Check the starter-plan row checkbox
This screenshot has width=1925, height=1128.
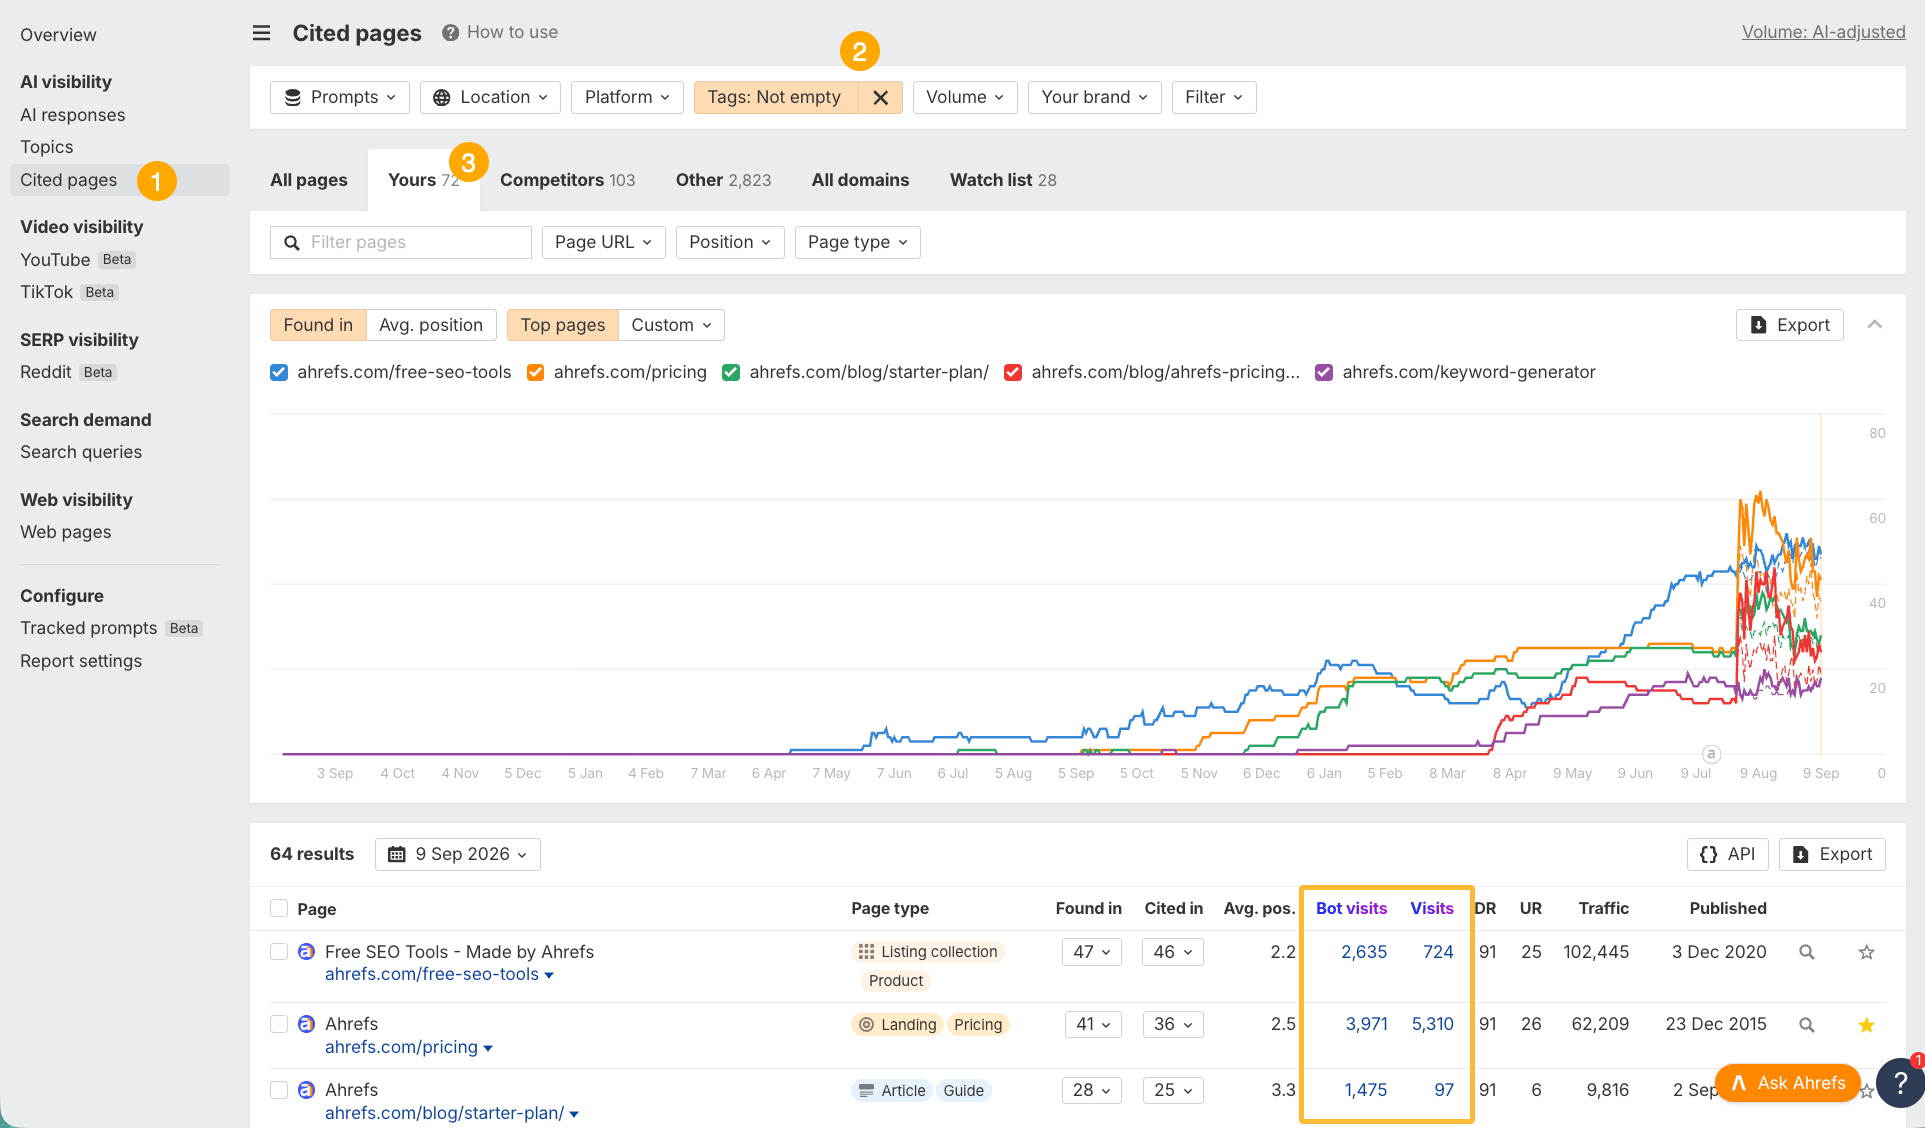(279, 1090)
